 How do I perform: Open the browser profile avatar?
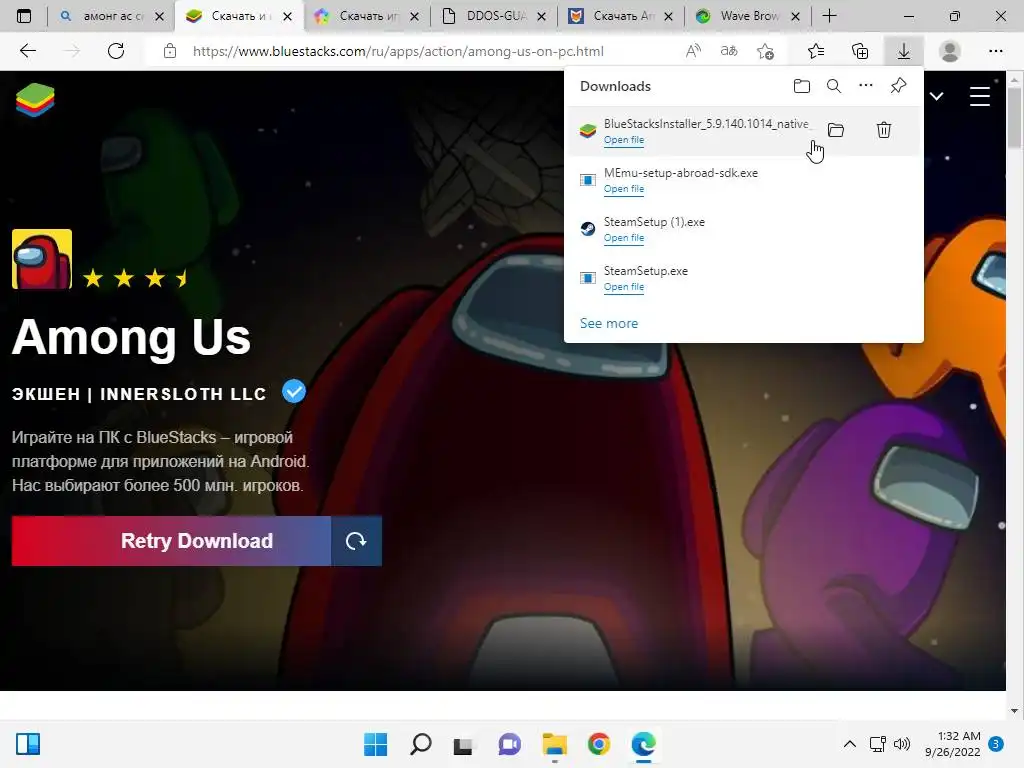coord(950,51)
